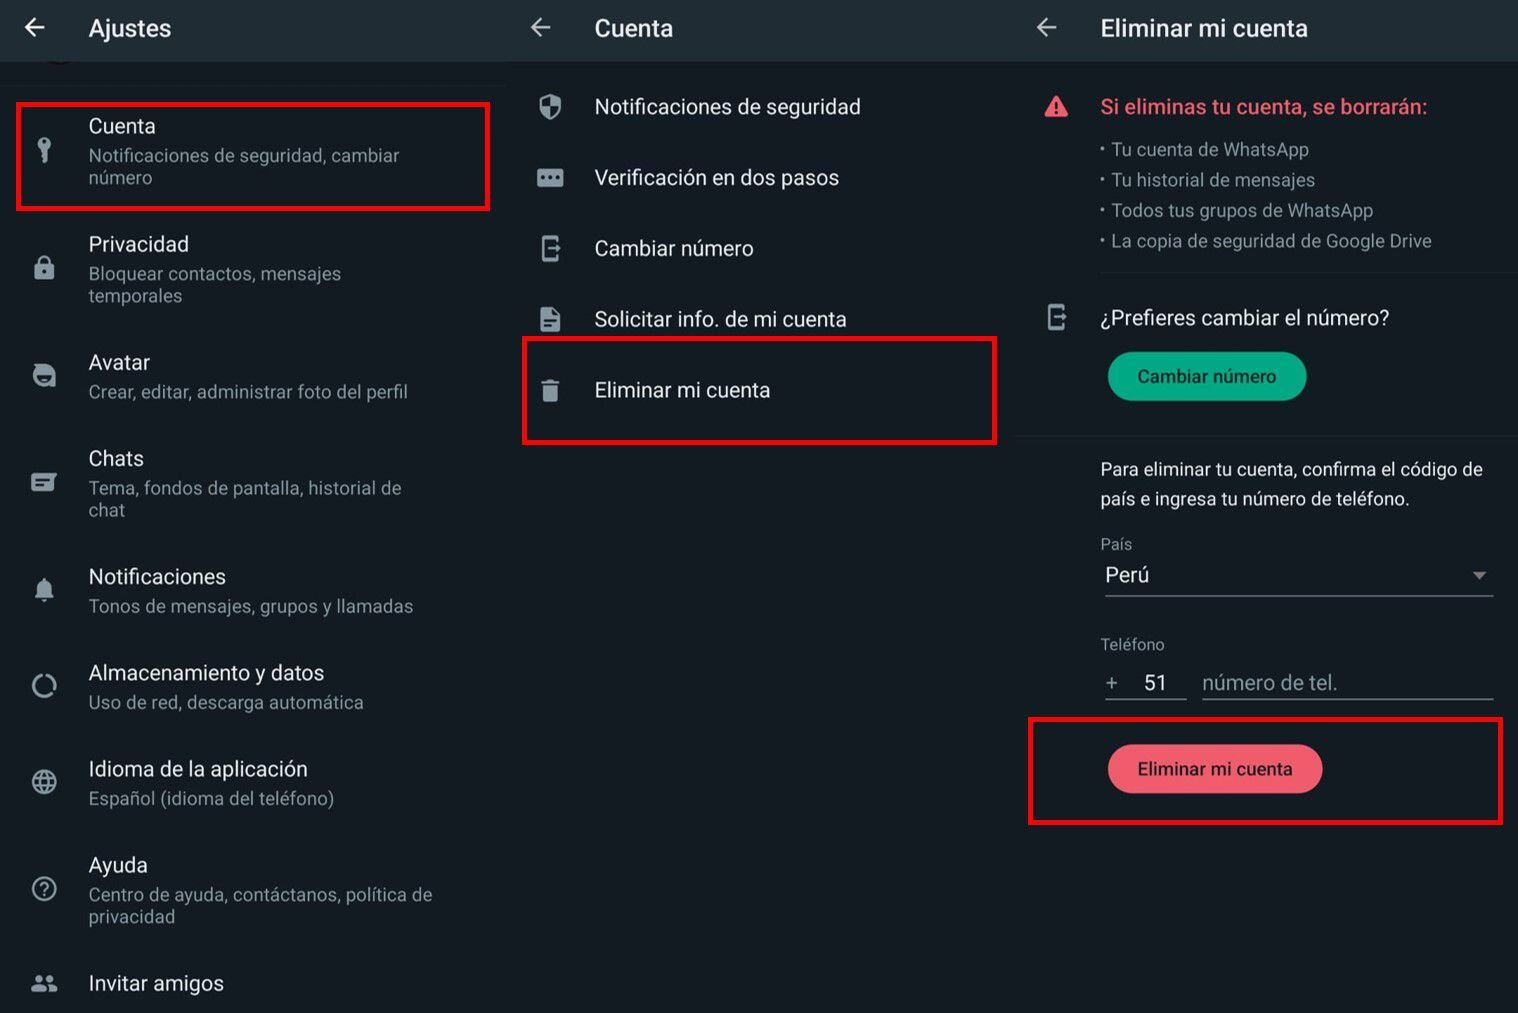Screen dimensions: 1518x1013
Task: Click the key icon beside Cuenta
Action: (x=44, y=150)
